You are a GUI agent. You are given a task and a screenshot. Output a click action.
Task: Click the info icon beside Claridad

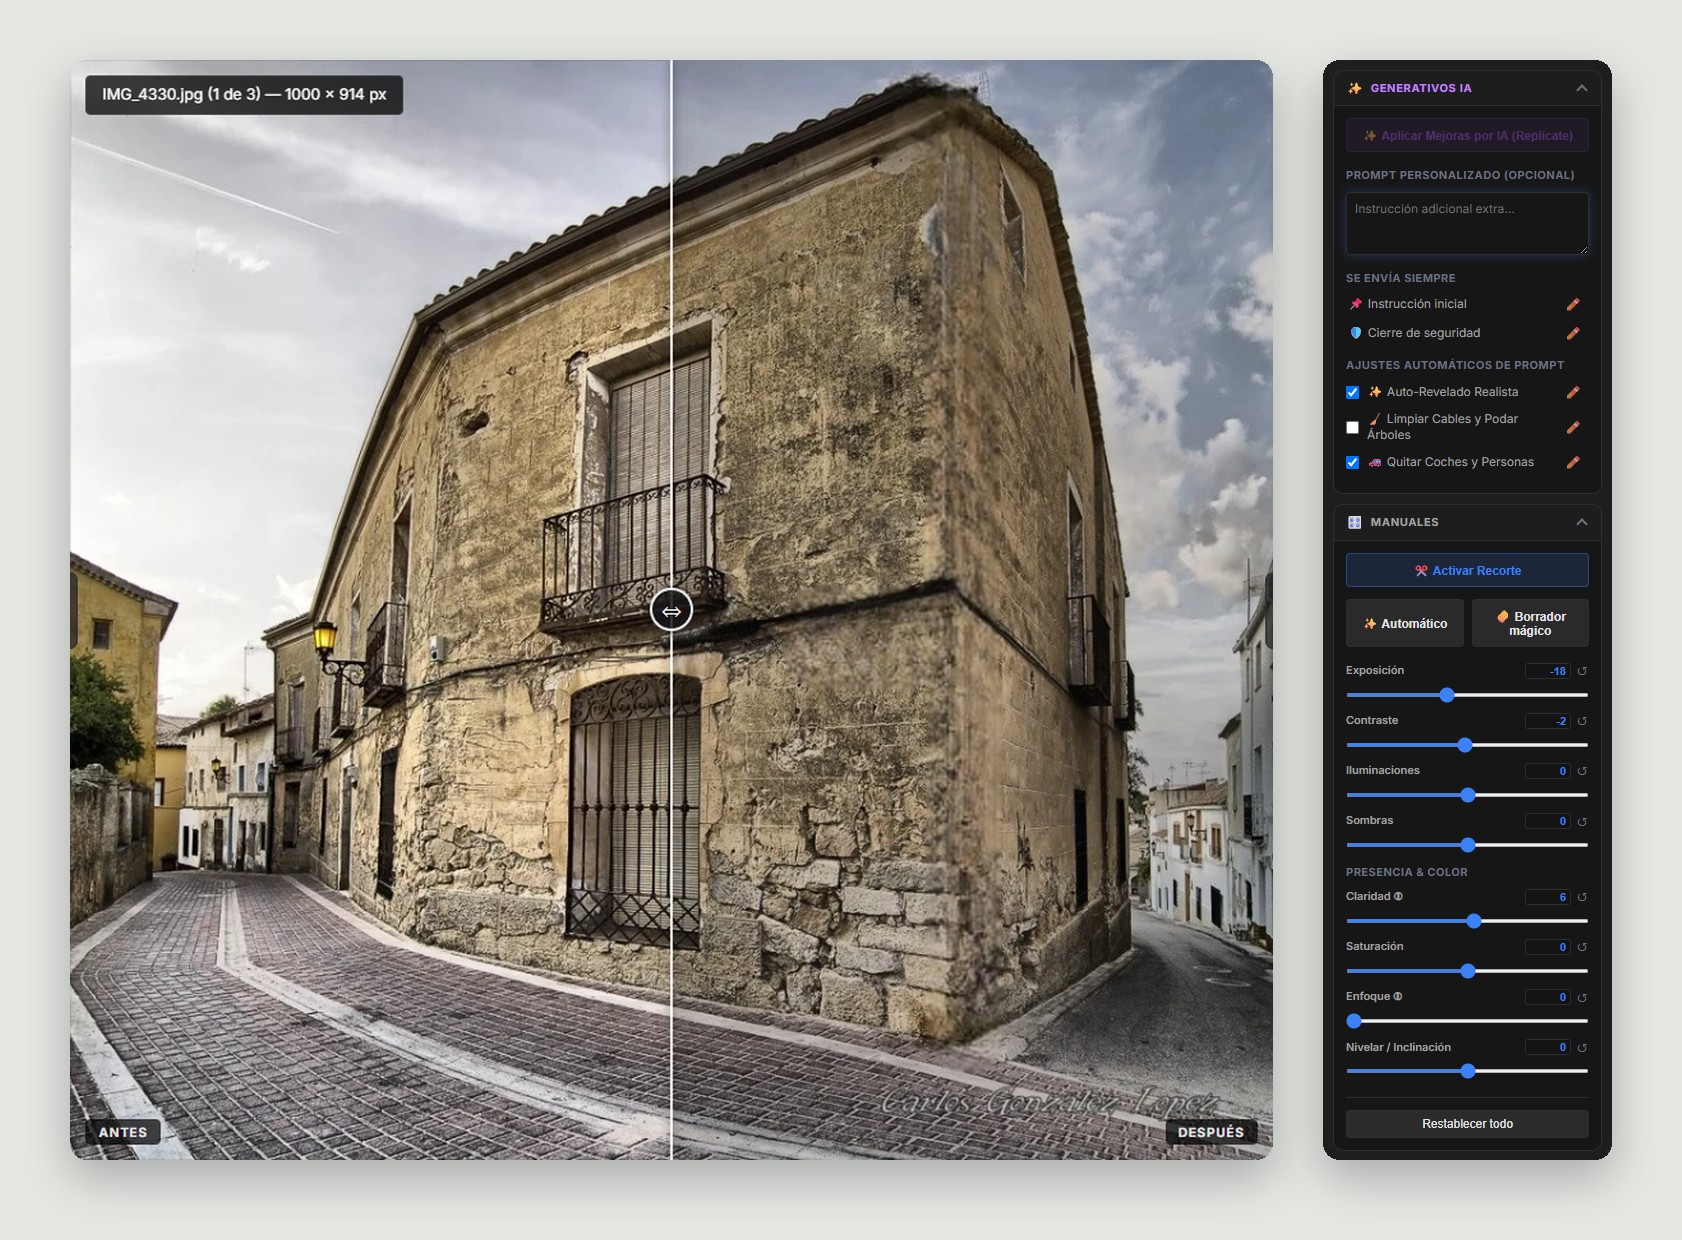1398,896
